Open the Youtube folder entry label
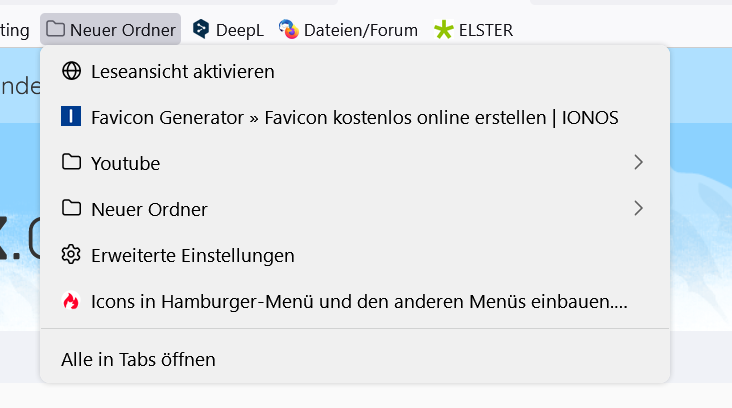732x408 pixels. [125, 163]
